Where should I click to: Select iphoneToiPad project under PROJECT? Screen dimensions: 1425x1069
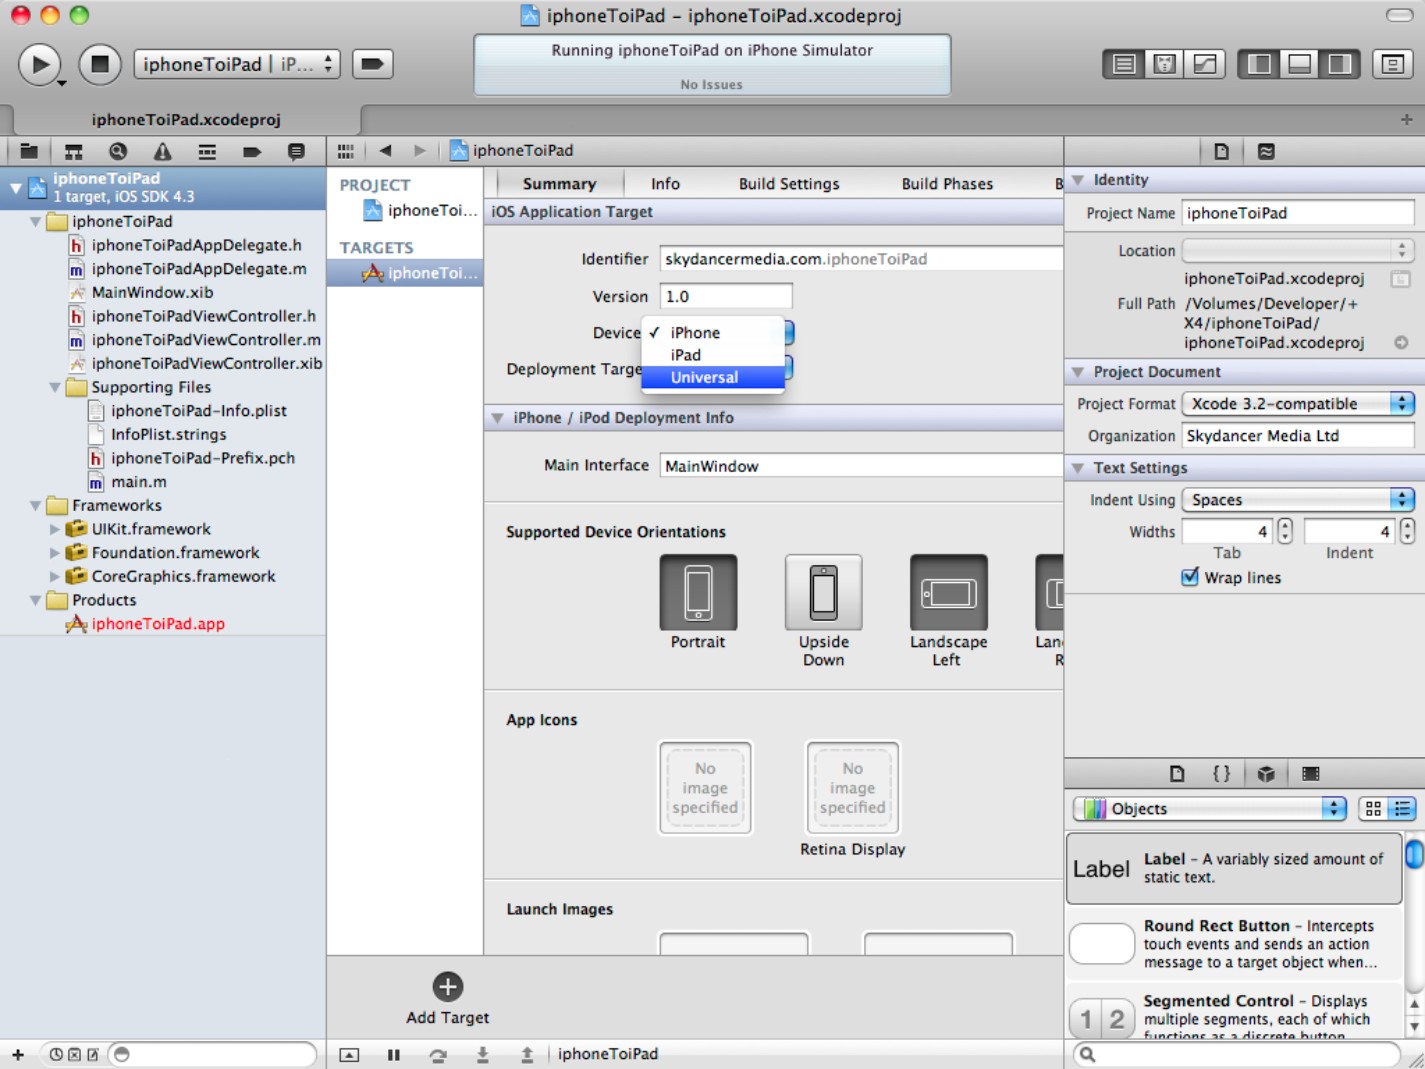coord(420,210)
